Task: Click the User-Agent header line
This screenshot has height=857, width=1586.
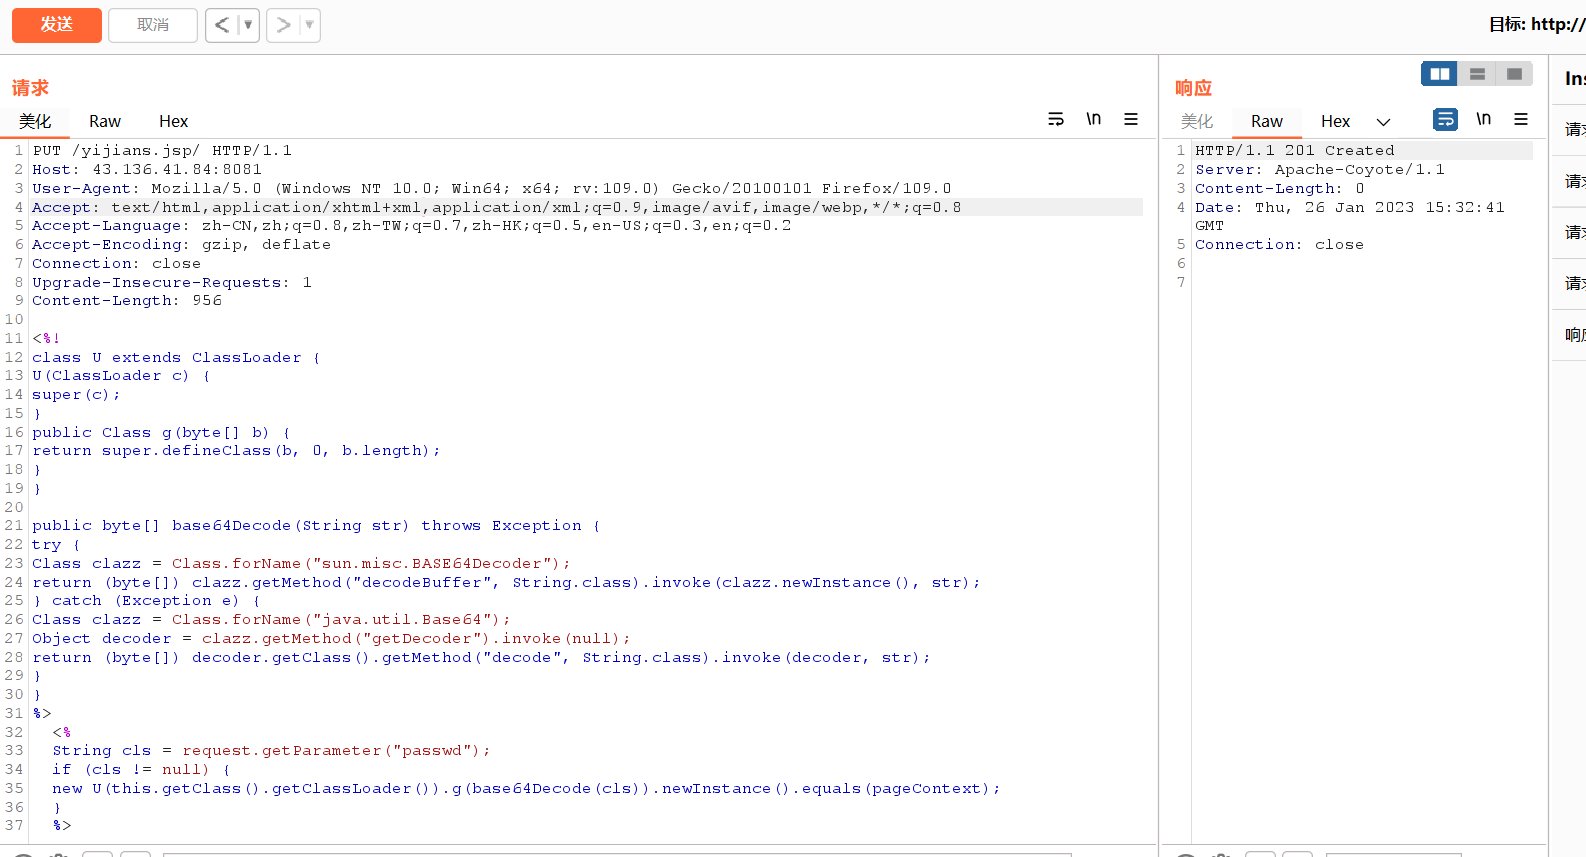Action: pos(492,188)
